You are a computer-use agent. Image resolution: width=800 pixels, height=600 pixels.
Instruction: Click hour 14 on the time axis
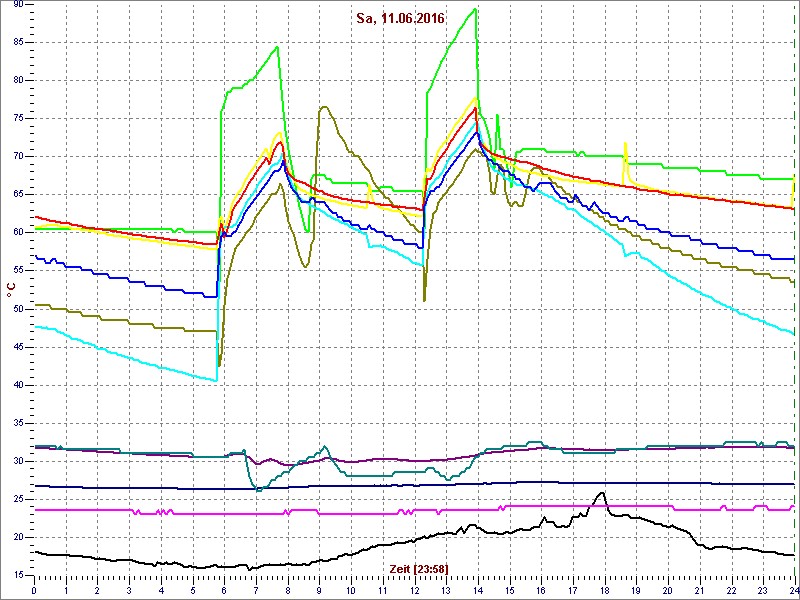click(478, 588)
